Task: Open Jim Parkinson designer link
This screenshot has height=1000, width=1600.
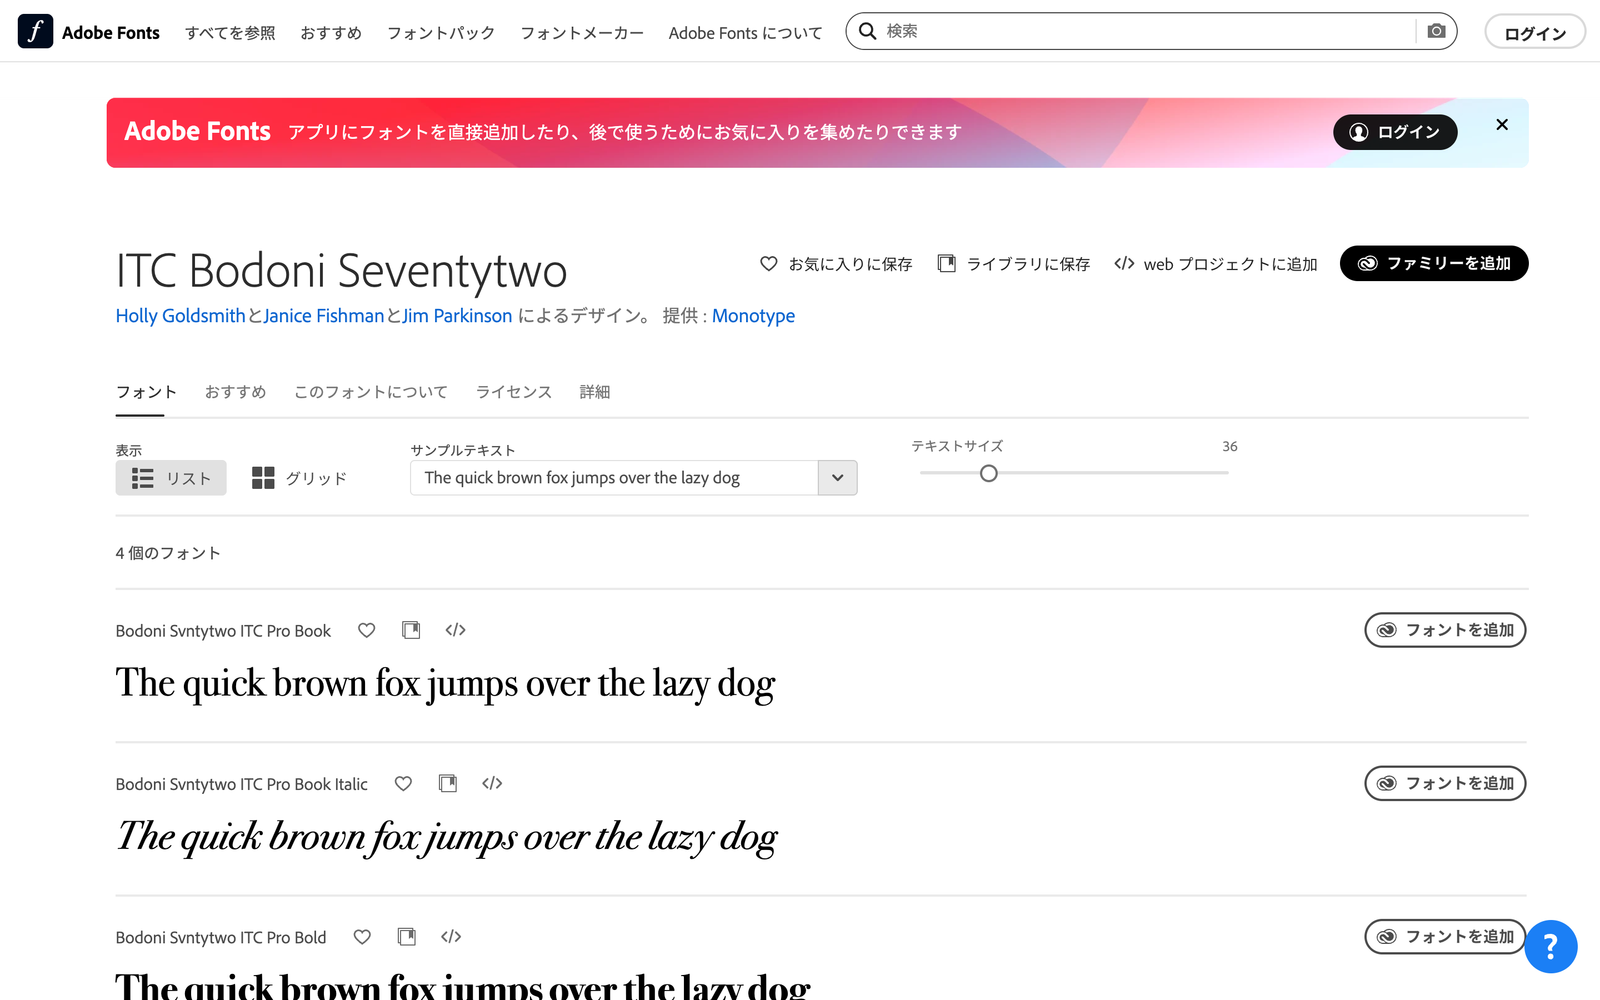Action: tap(457, 316)
